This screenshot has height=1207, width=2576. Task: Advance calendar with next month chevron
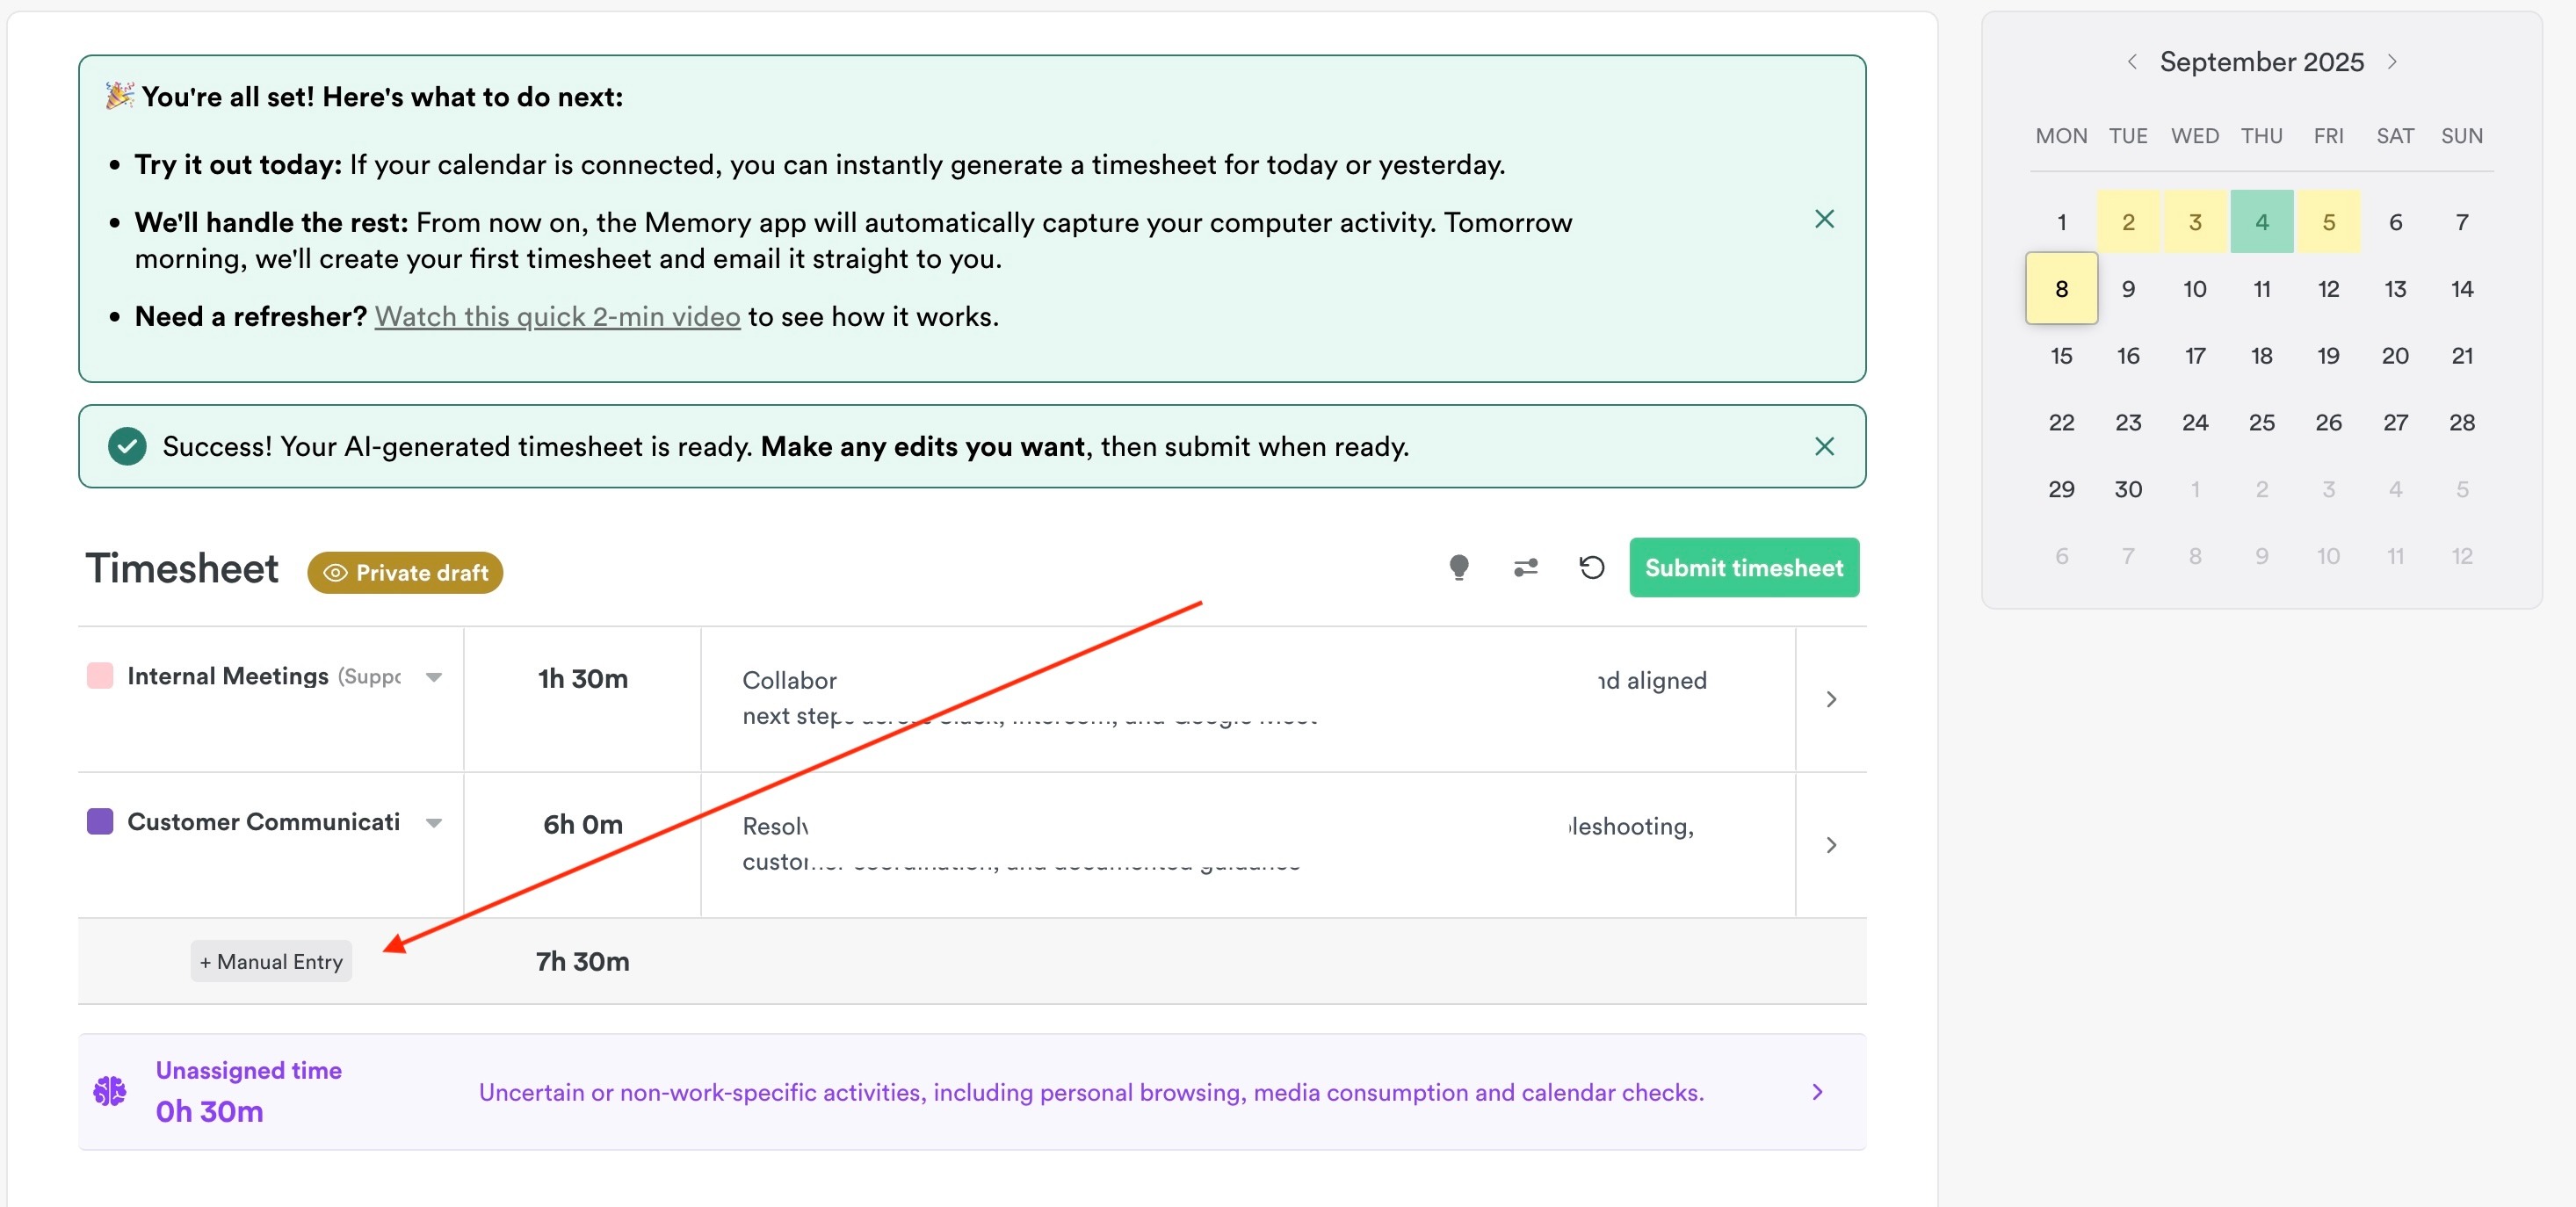2393,61
